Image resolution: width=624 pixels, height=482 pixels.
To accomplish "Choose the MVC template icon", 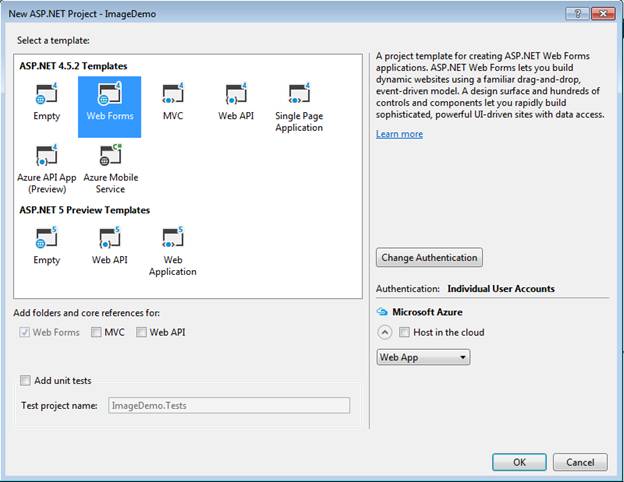I will (173, 94).
